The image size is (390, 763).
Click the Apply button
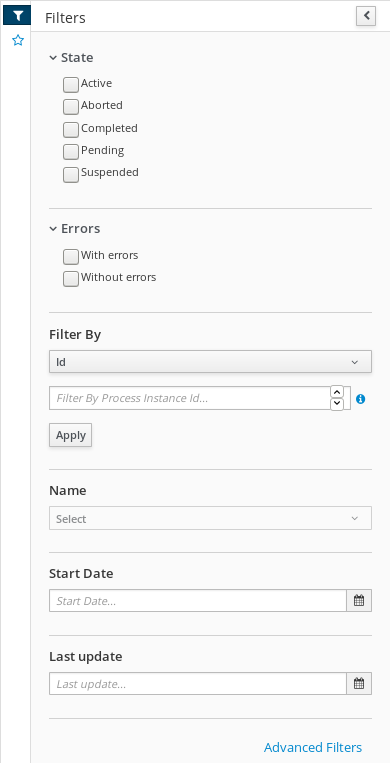(x=71, y=435)
